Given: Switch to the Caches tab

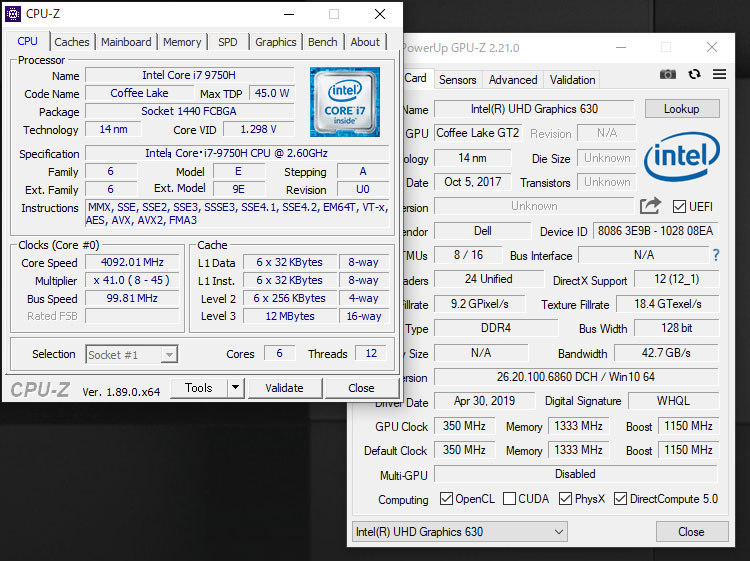Looking at the screenshot, I should [x=72, y=42].
